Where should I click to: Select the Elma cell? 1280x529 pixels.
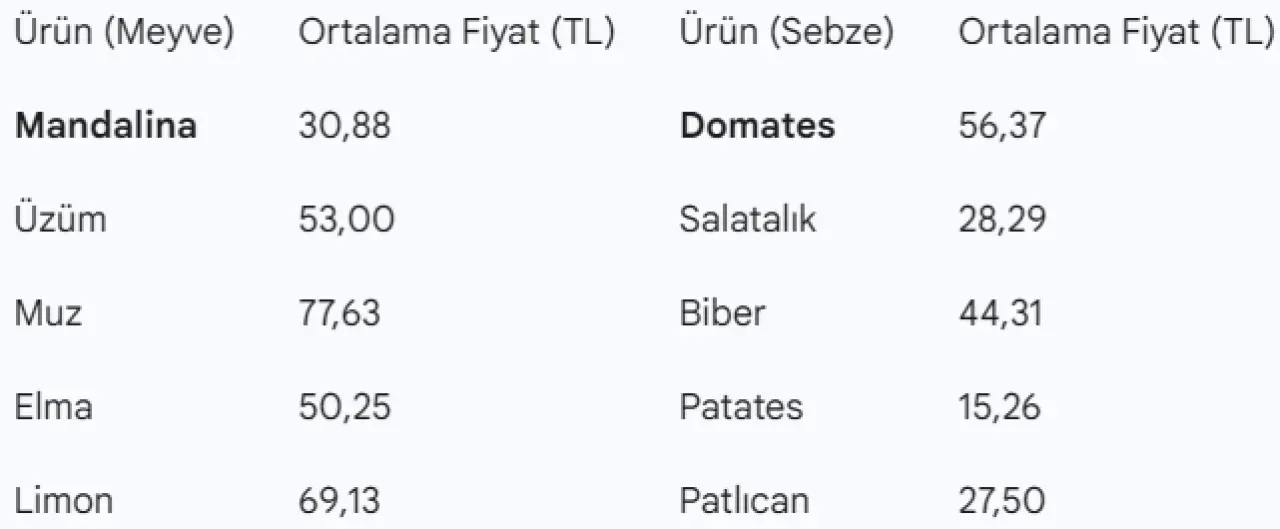(54, 407)
